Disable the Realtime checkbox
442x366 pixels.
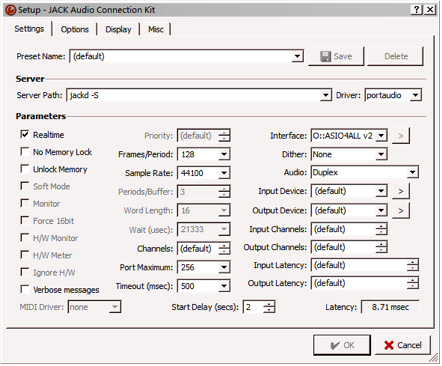click(25, 134)
